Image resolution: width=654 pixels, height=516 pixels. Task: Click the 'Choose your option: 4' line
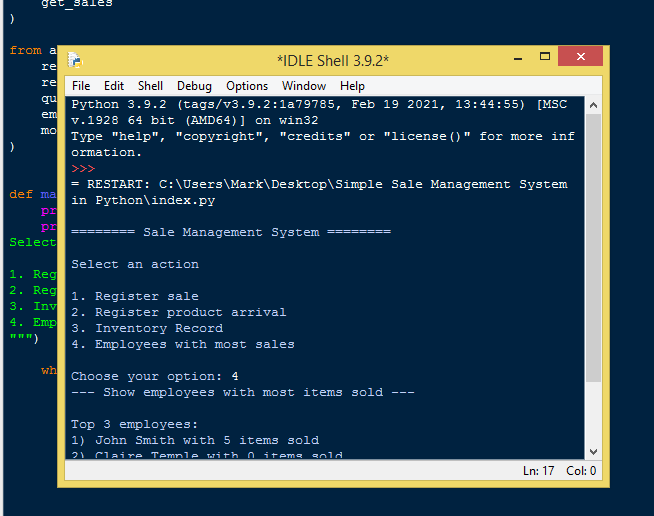point(155,376)
